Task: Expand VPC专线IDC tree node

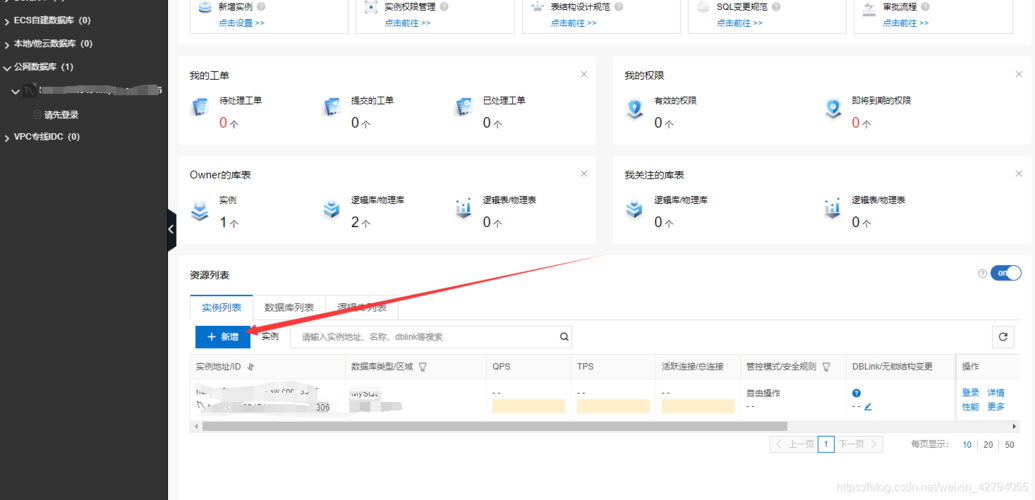Action: 7,137
